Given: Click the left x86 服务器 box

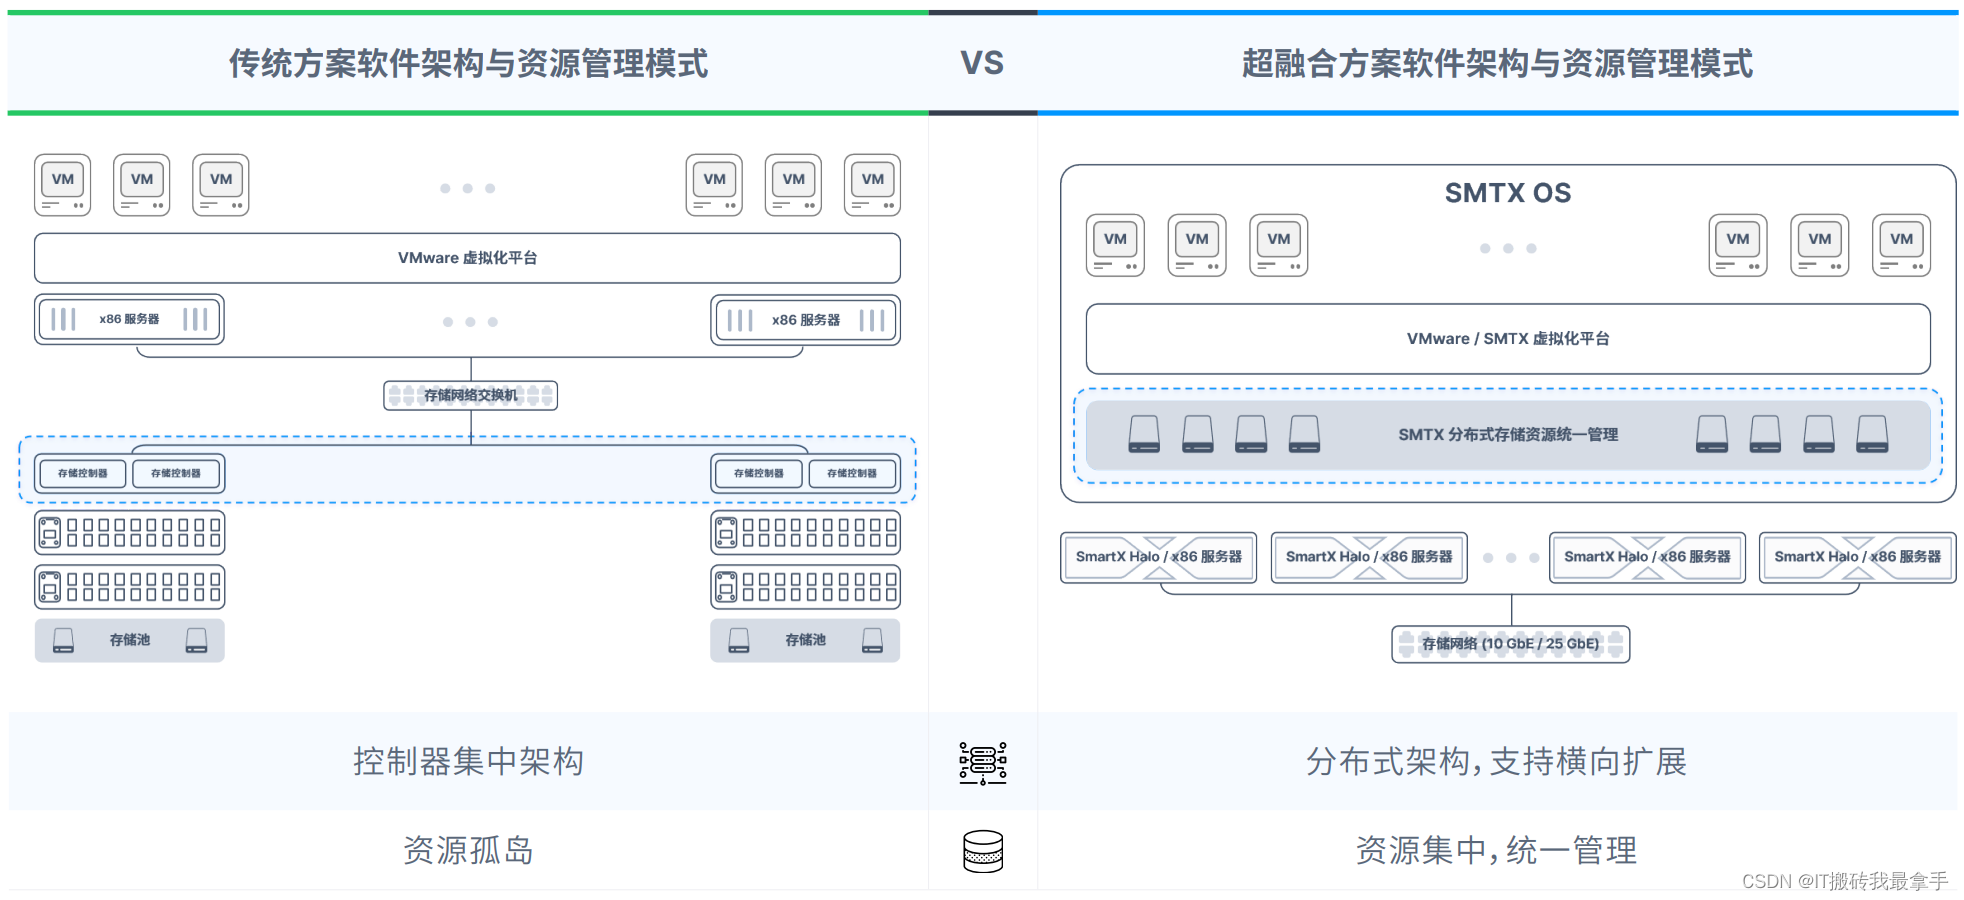Looking at the screenshot, I should coord(129,319).
